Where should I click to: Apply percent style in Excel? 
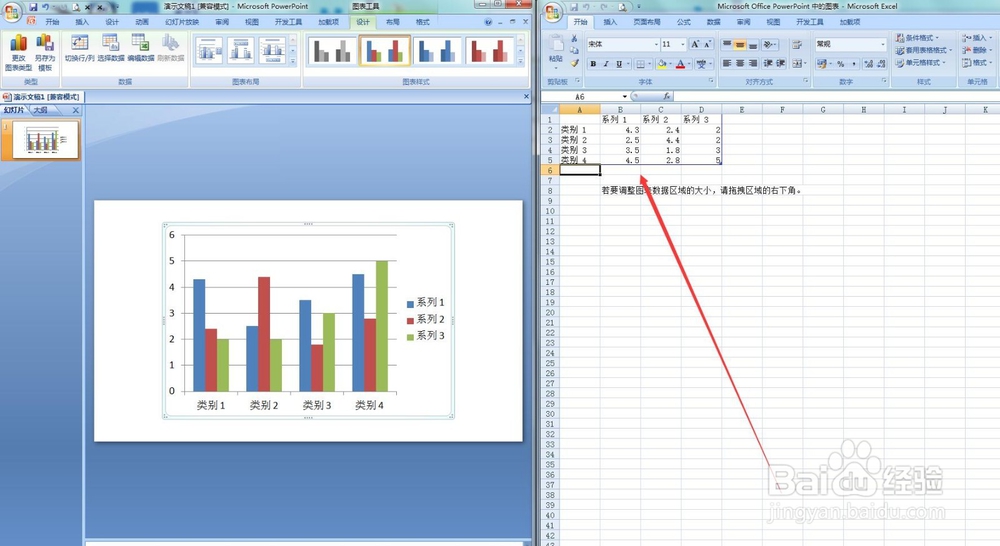pyautogui.click(x=841, y=64)
